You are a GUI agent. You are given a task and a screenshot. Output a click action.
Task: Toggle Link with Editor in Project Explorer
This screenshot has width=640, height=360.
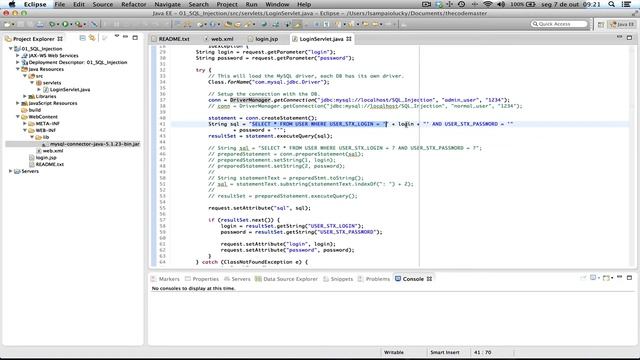pos(93,38)
